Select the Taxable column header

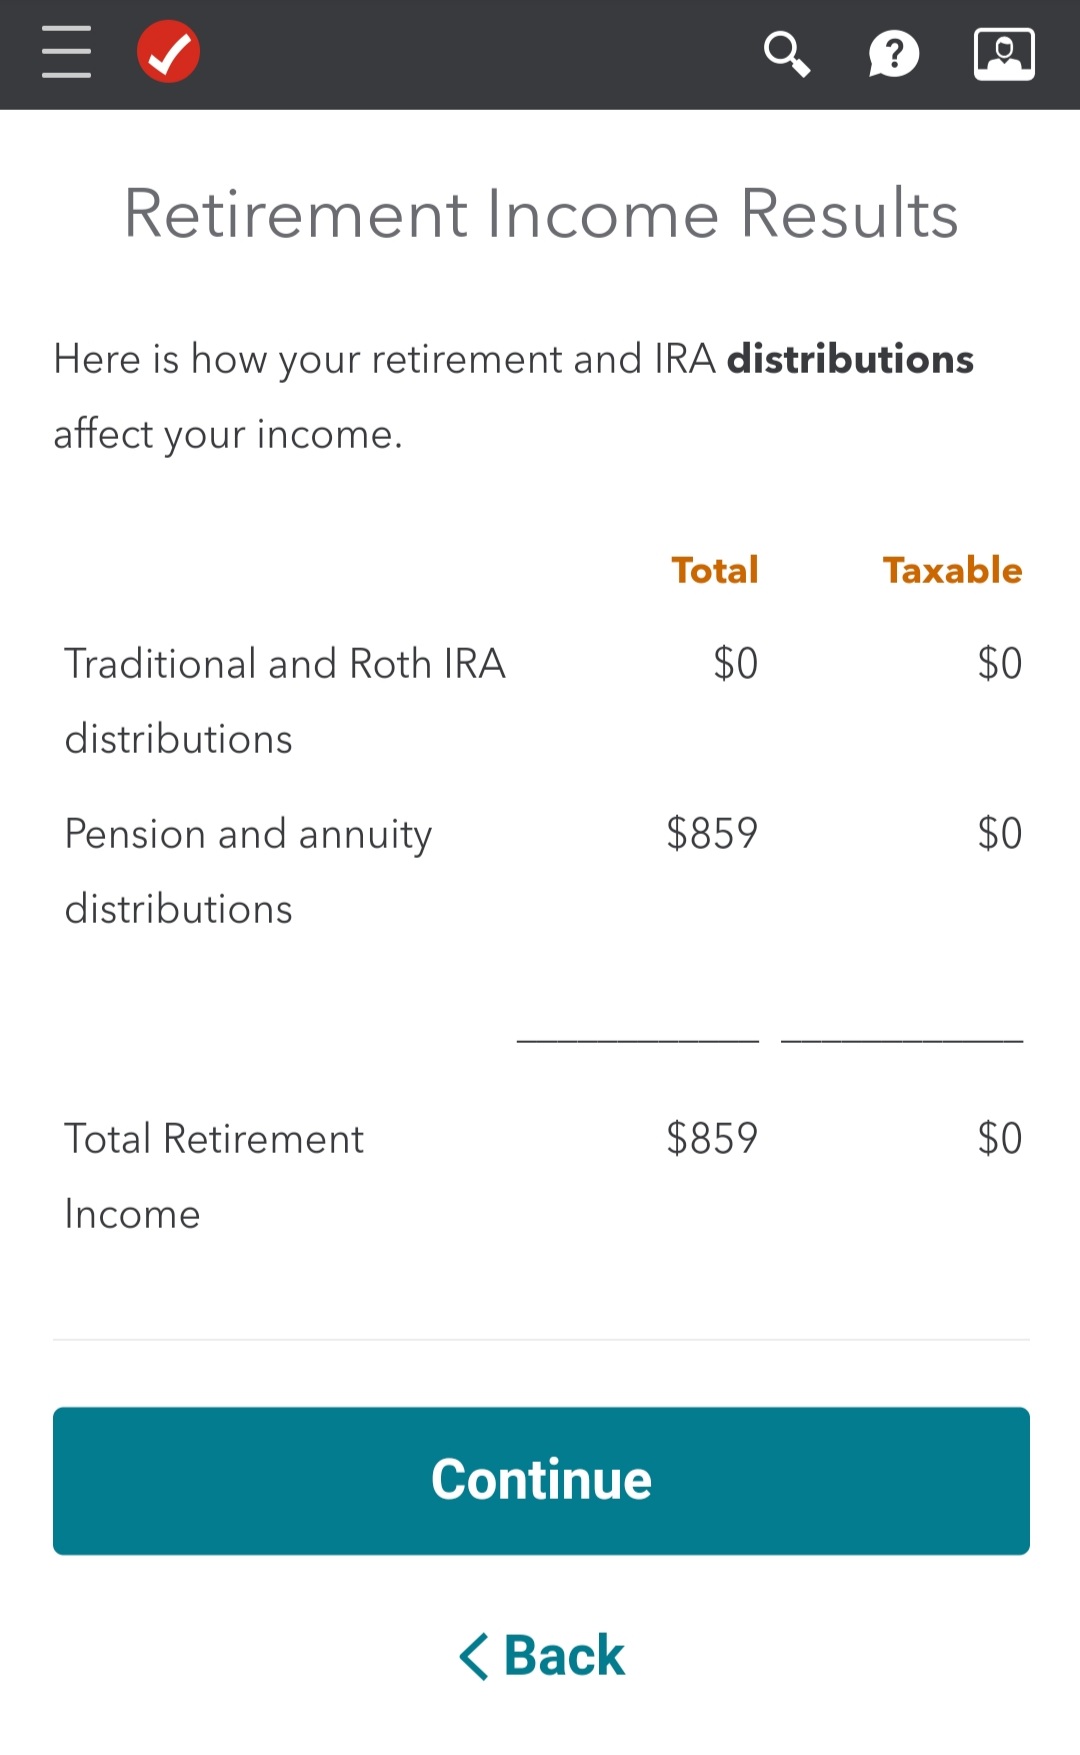pos(952,570)
